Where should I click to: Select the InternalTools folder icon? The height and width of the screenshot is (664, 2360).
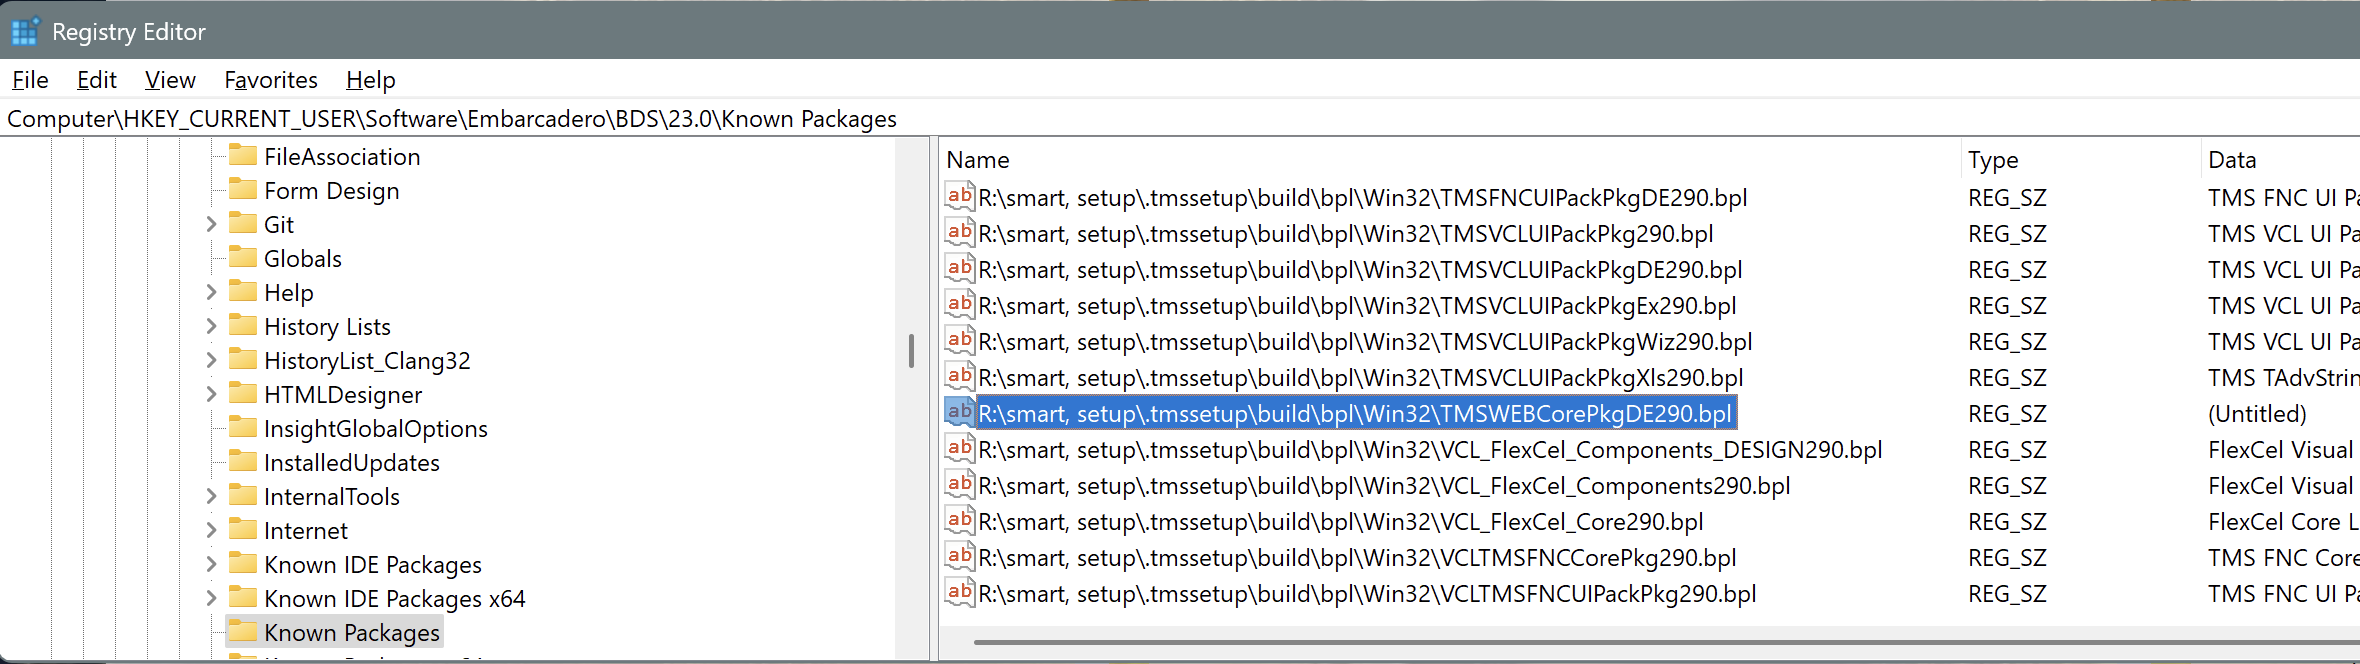243,495
